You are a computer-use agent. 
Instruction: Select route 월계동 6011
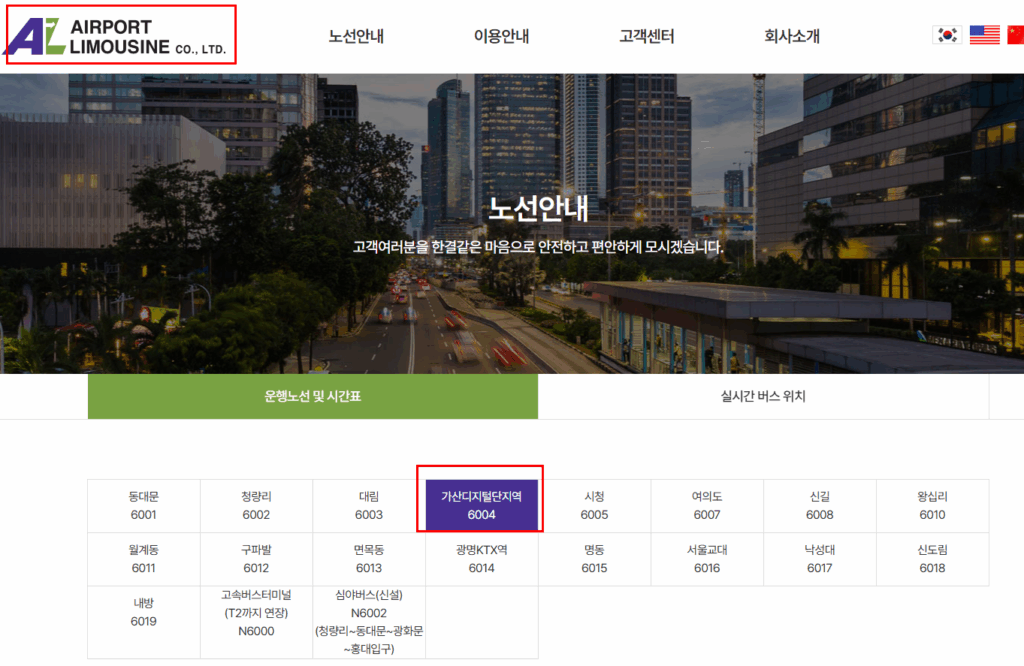click(x=144, y=560)
